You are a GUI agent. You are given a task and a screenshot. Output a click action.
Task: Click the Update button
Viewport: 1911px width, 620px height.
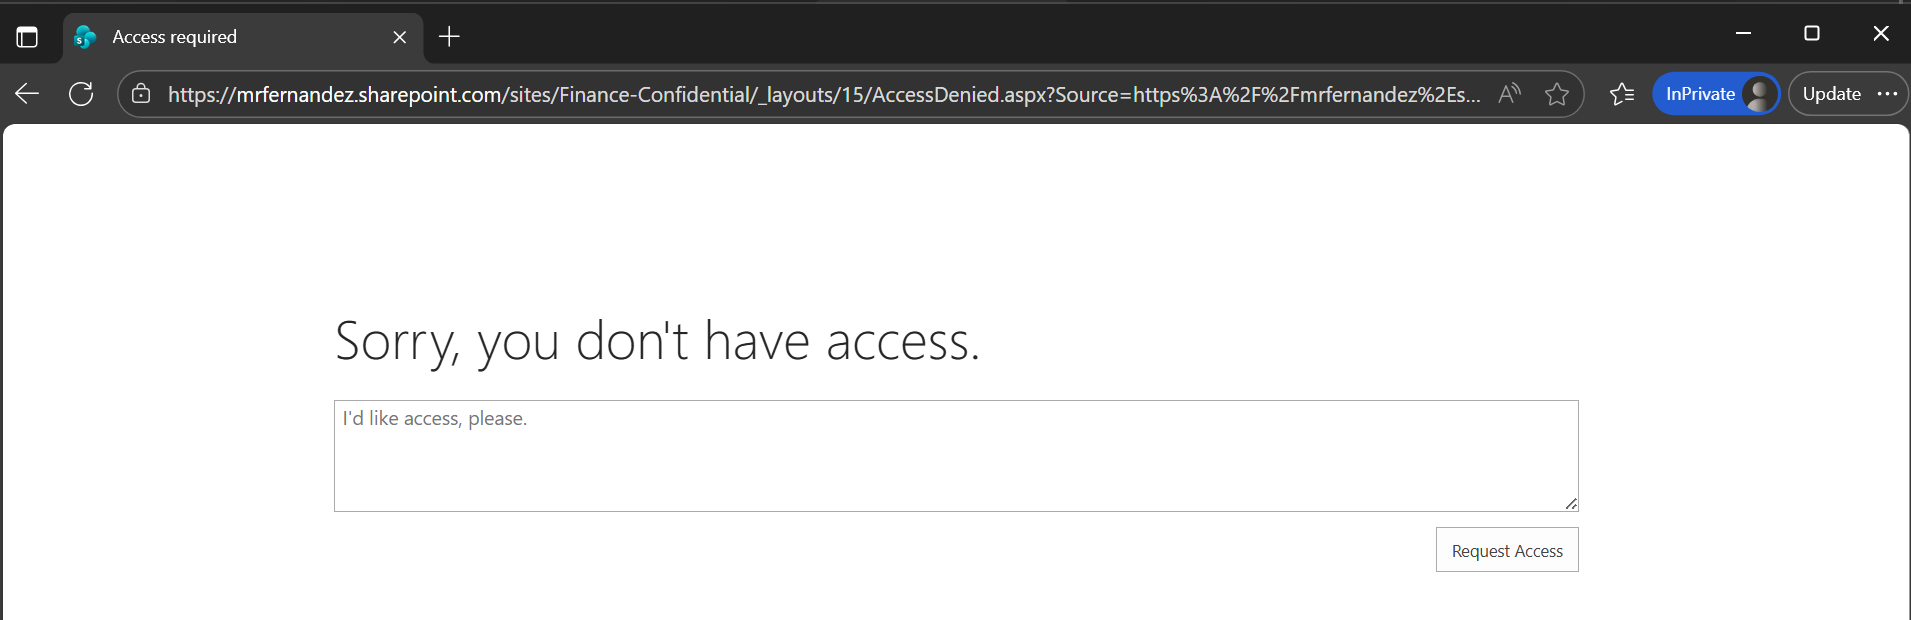point(1831,94)
